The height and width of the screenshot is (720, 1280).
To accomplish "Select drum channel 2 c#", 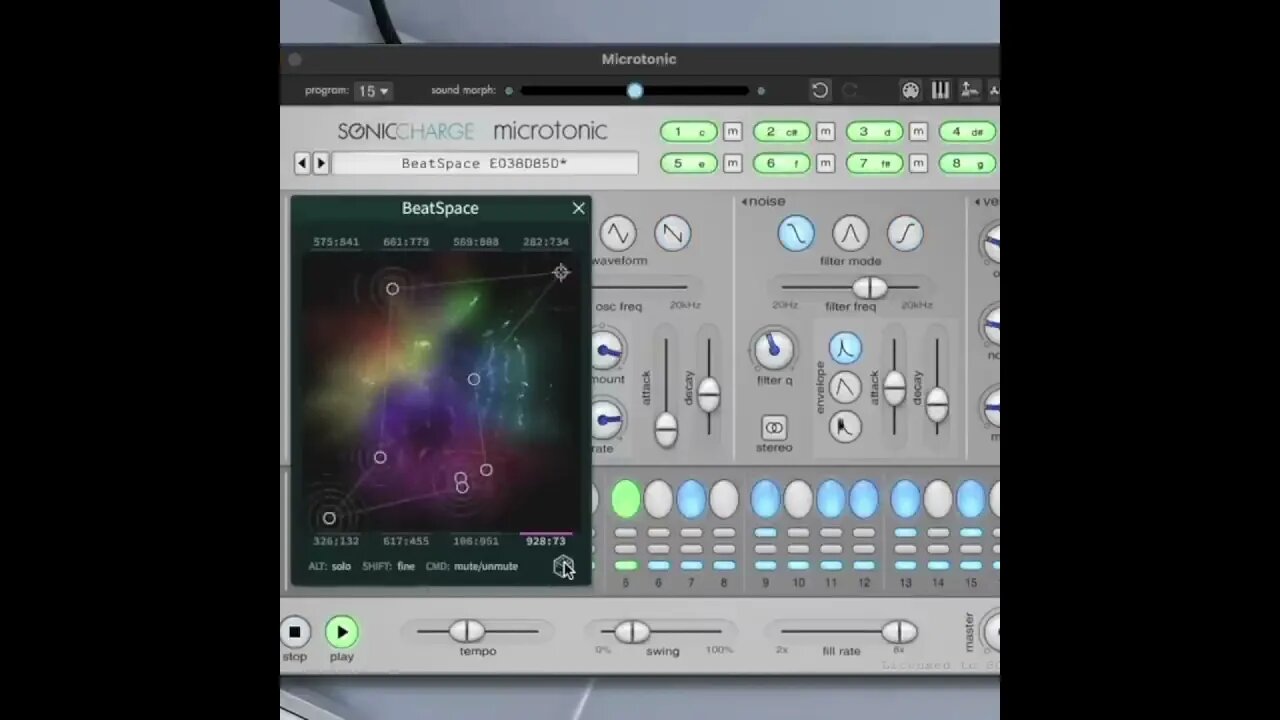I will pos(782,132).
